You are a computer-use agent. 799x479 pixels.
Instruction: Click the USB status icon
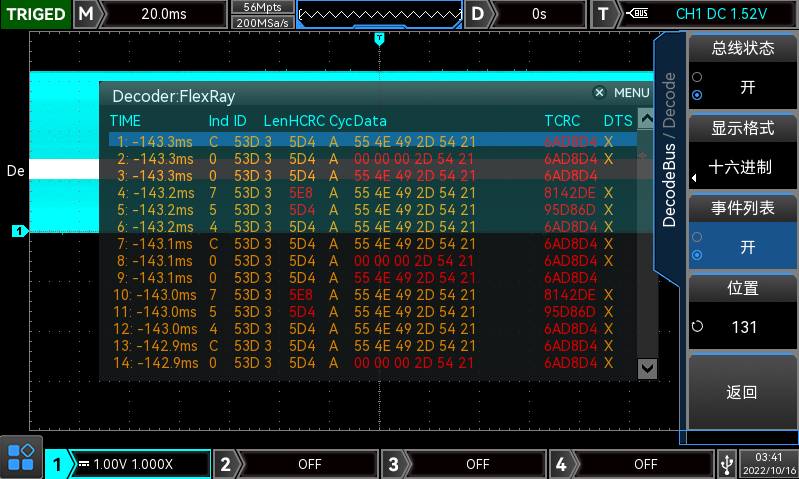coord(727,464)
